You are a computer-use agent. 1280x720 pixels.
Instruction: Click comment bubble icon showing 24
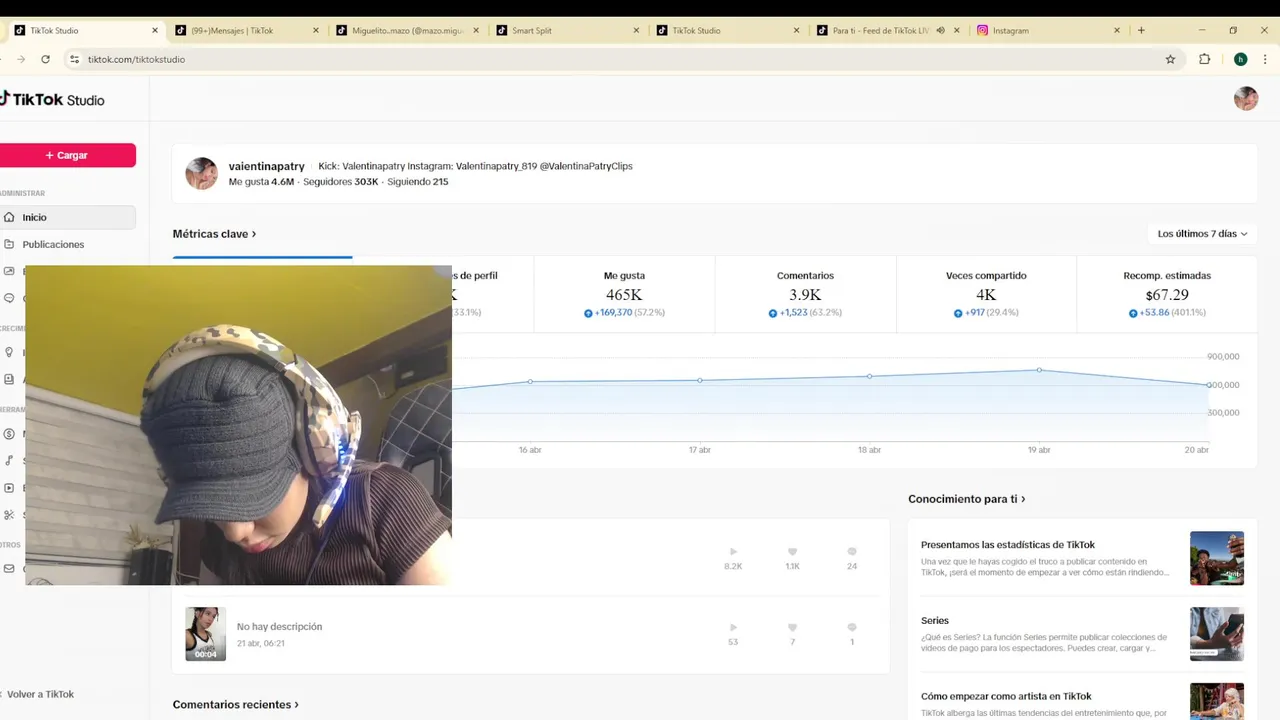852,551
